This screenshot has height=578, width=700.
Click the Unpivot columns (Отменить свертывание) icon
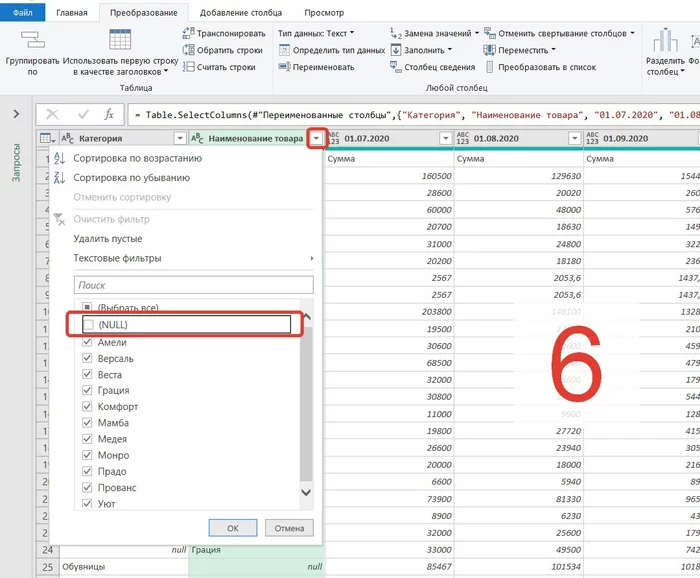click(x=490, y=33)
